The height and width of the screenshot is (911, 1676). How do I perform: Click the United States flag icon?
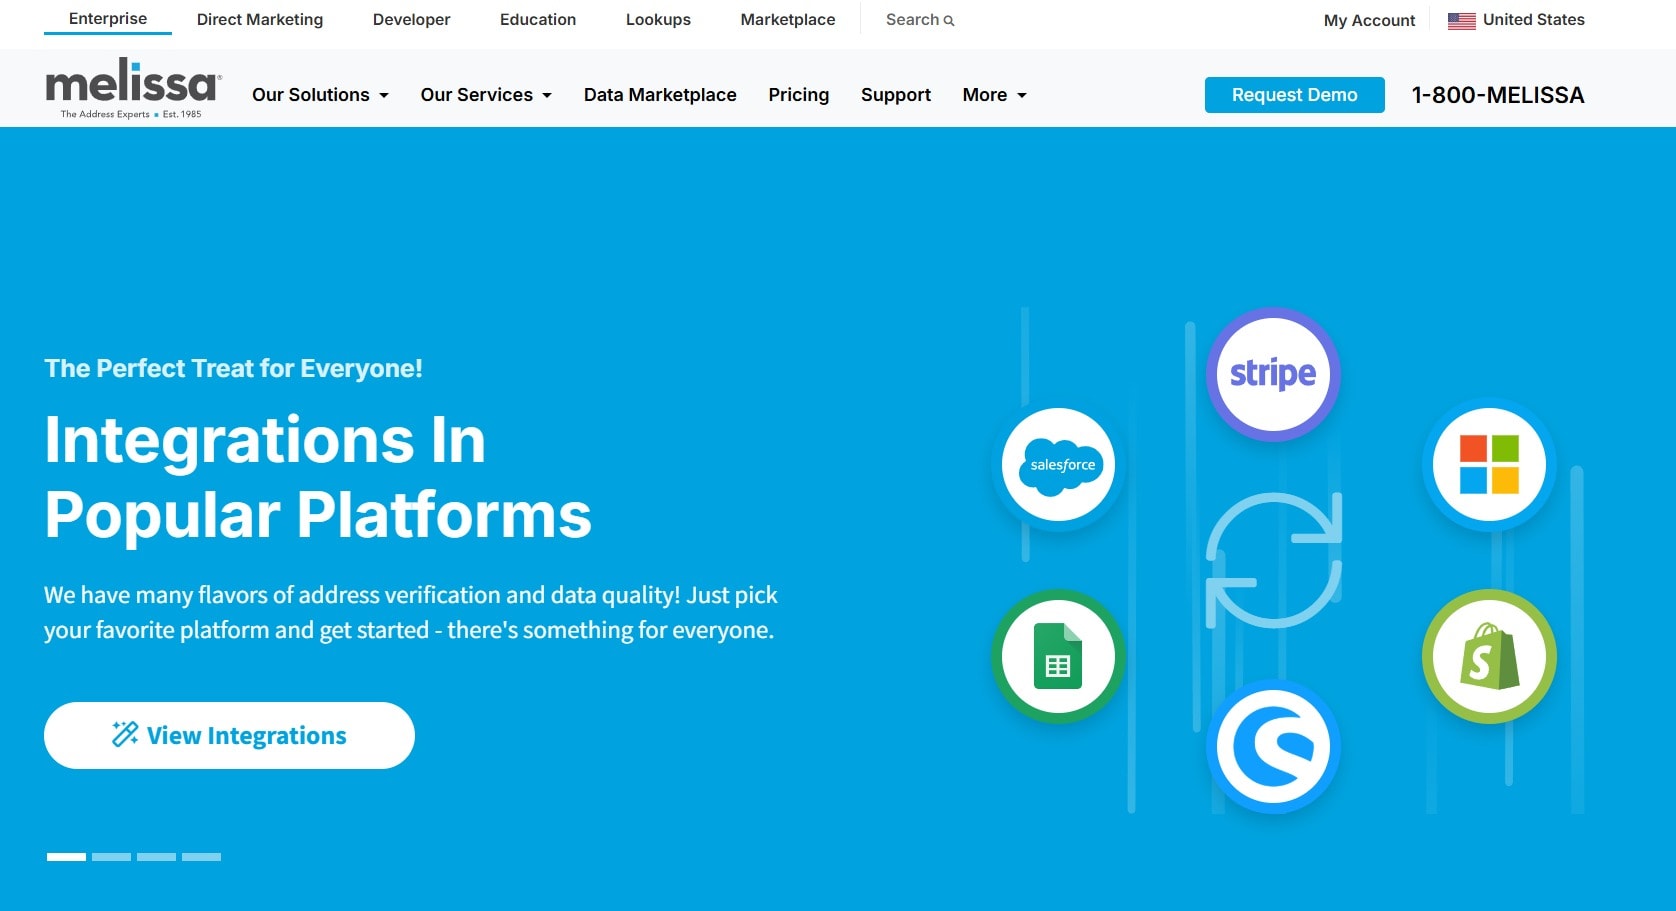1461,20
